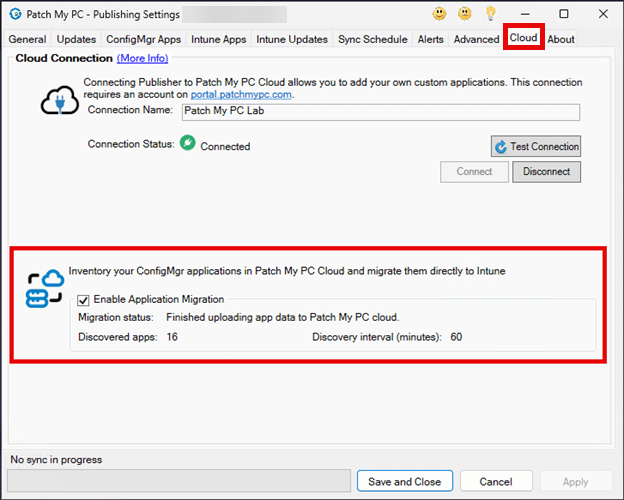624x500 pixels.
Task: Select the Intune Apps tab
Action: click(x=219, y=39)
